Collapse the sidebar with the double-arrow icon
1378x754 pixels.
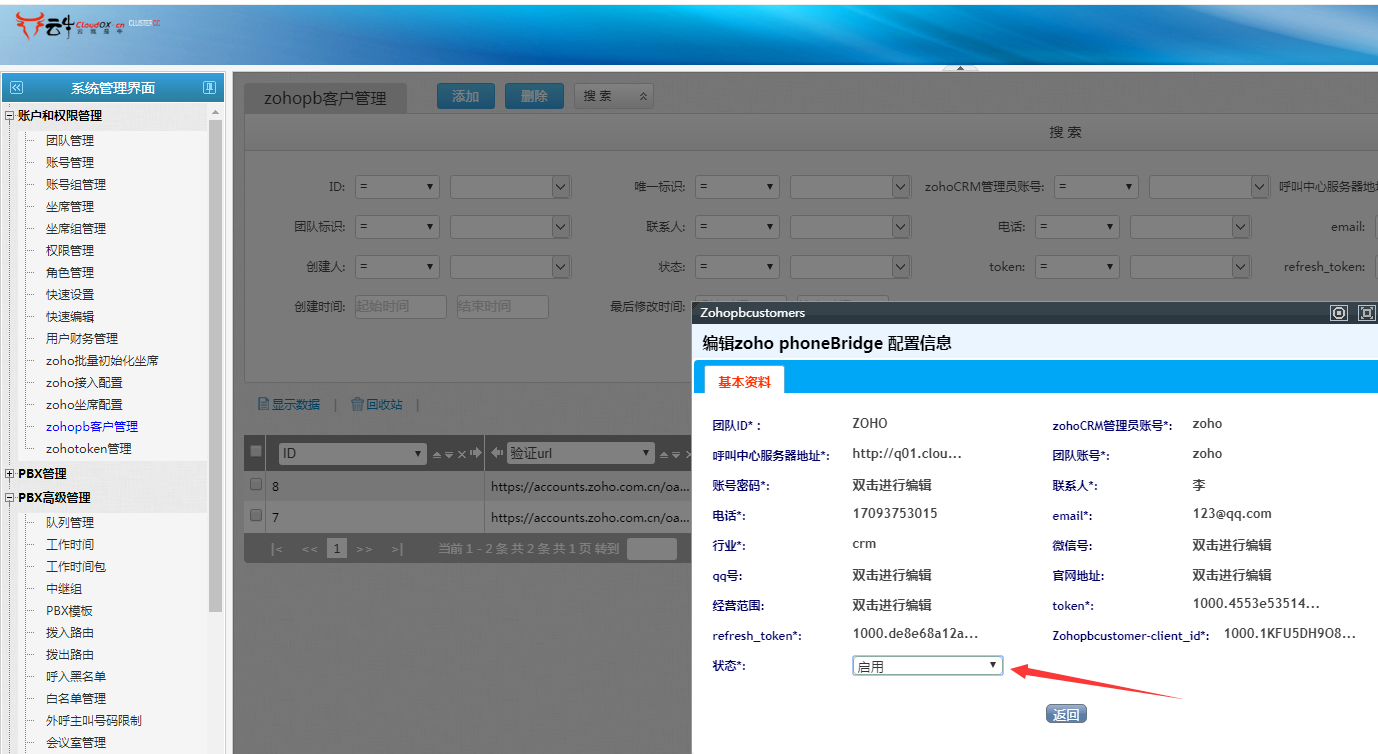pyautogui.click(x=16, y=88)
